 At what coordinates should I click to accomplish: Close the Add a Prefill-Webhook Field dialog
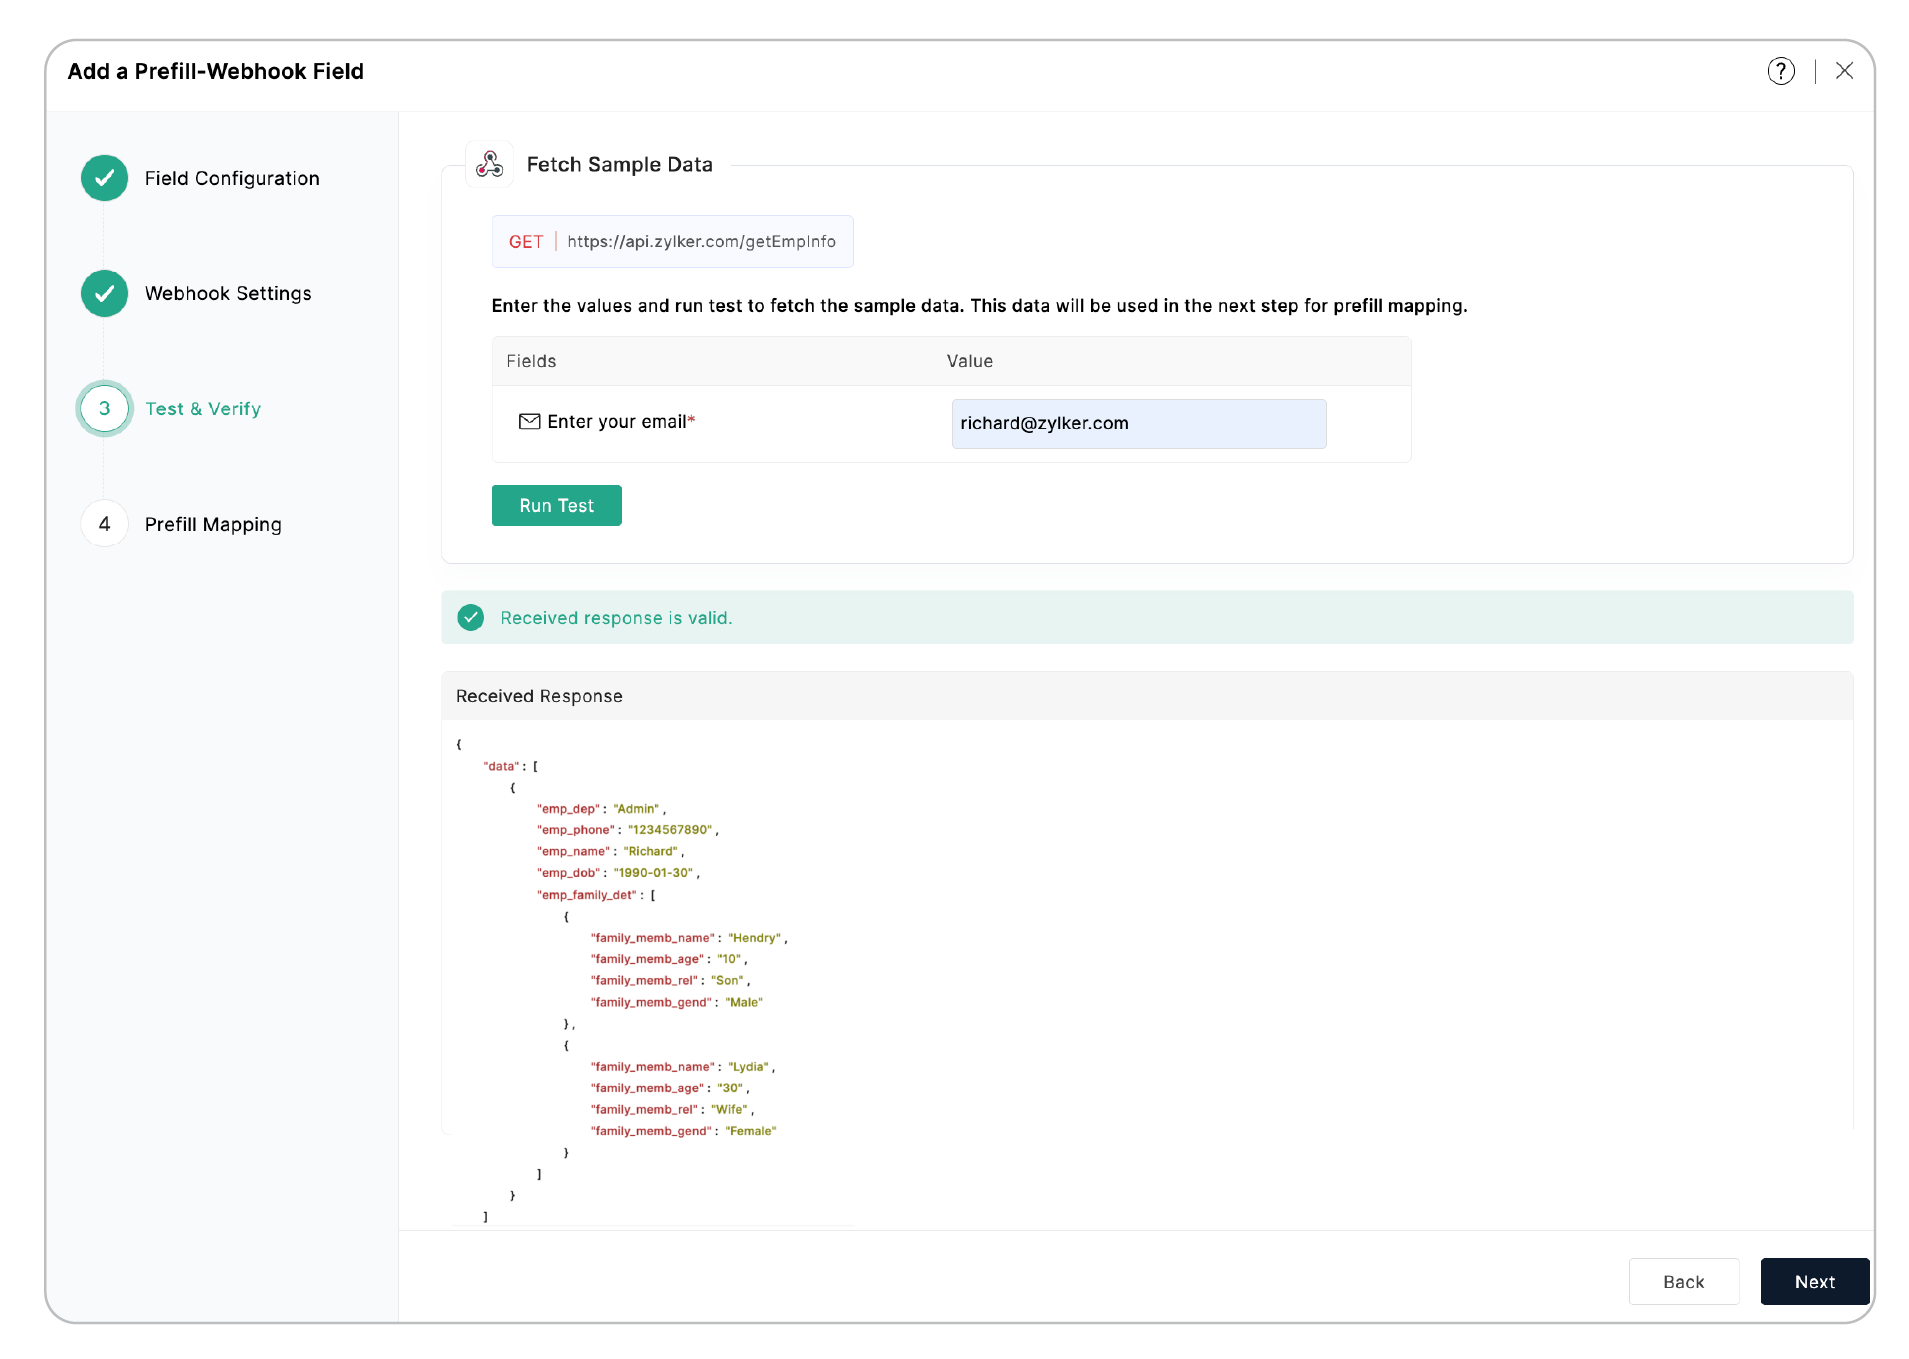point(1844,71)
